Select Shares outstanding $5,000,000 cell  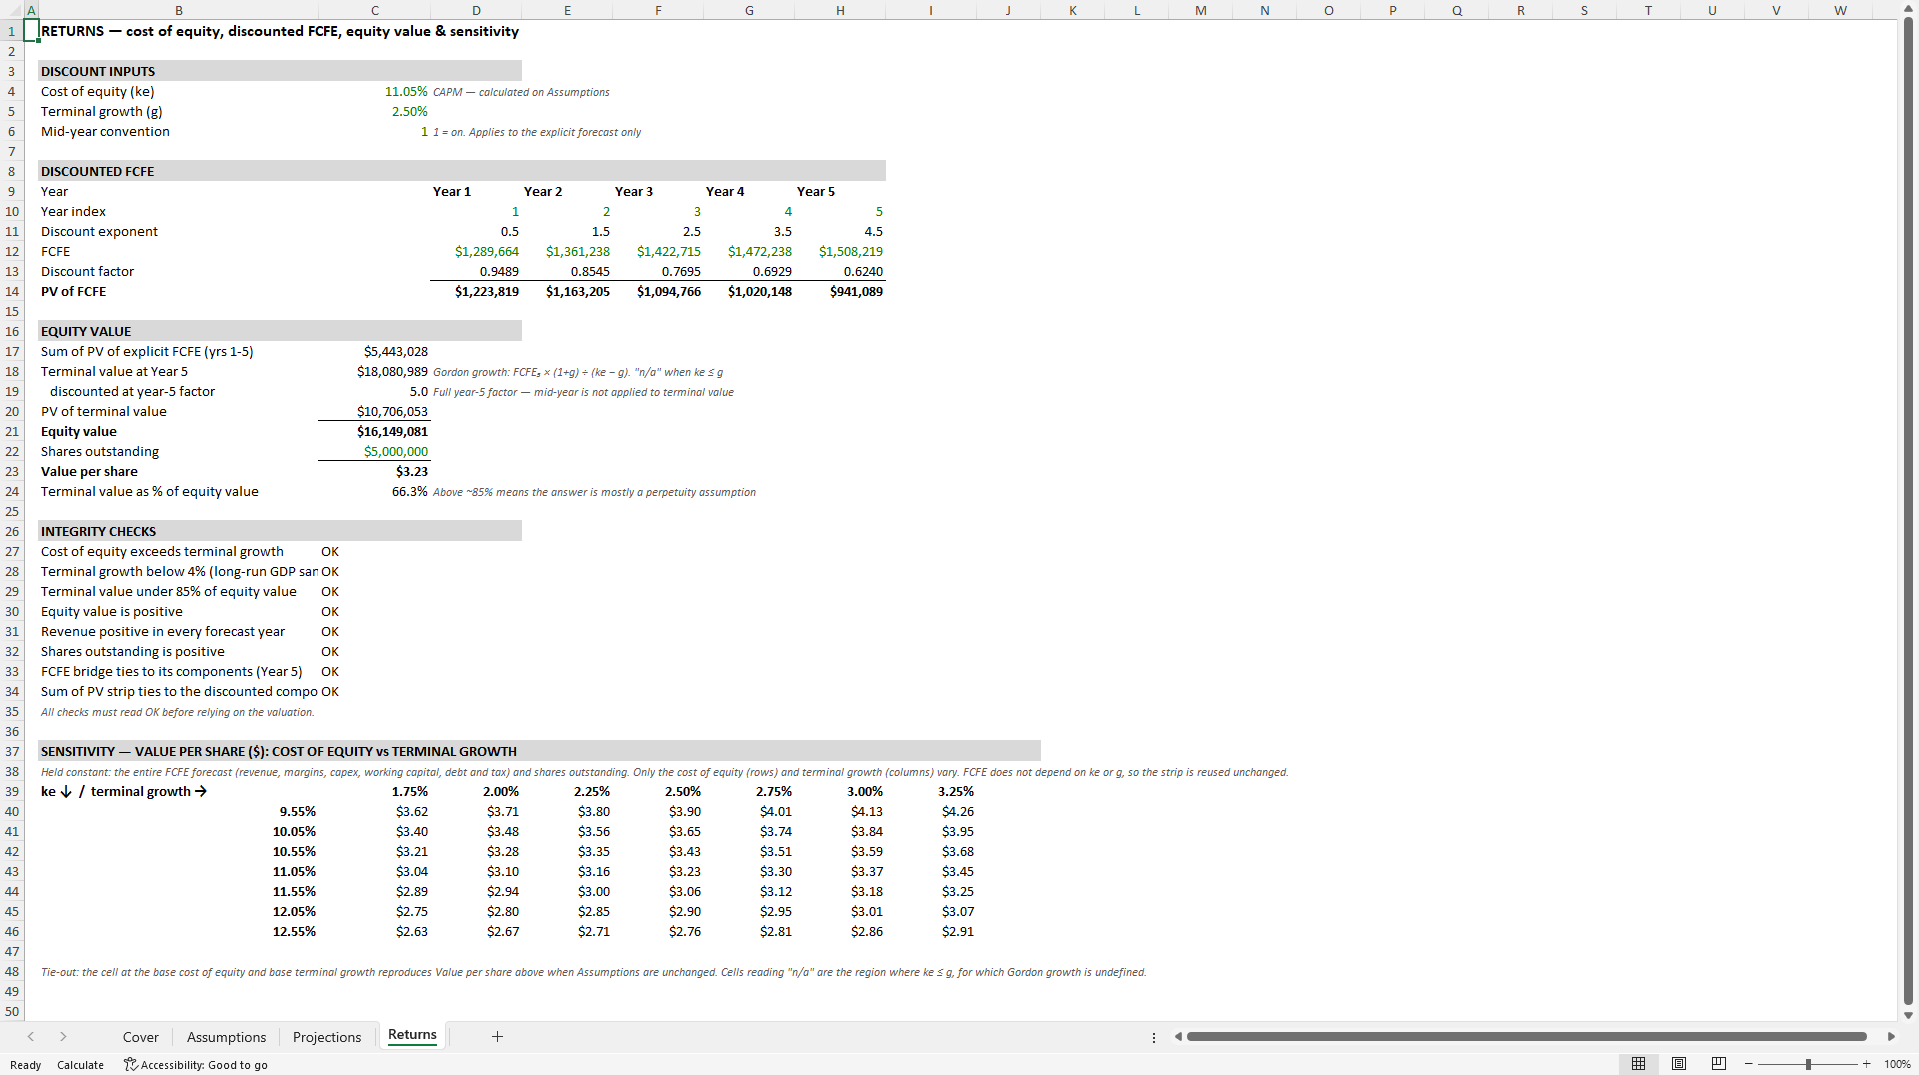pos(374,451)
